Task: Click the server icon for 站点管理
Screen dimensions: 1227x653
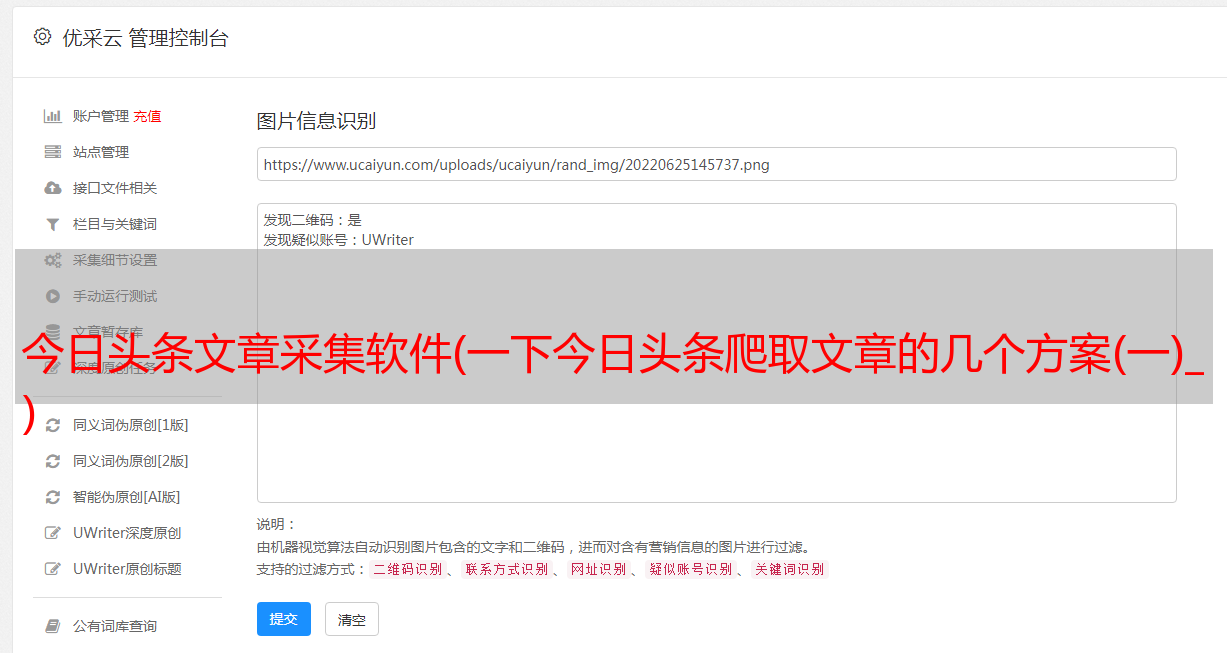Action: [x=53, y=152]
